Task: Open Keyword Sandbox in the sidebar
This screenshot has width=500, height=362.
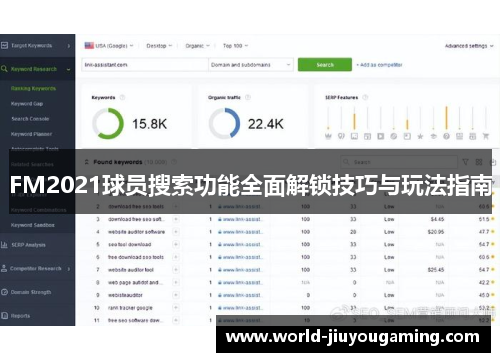Action: click(x=33, y=225)
